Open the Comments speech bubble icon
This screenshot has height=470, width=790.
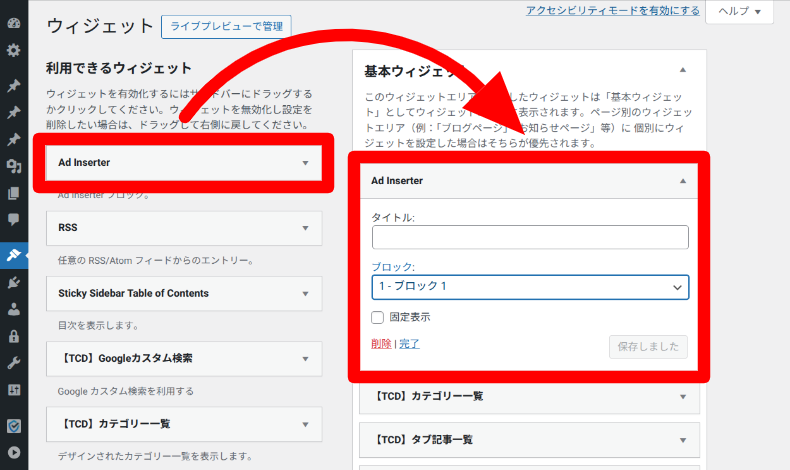[x=14, y=219]
